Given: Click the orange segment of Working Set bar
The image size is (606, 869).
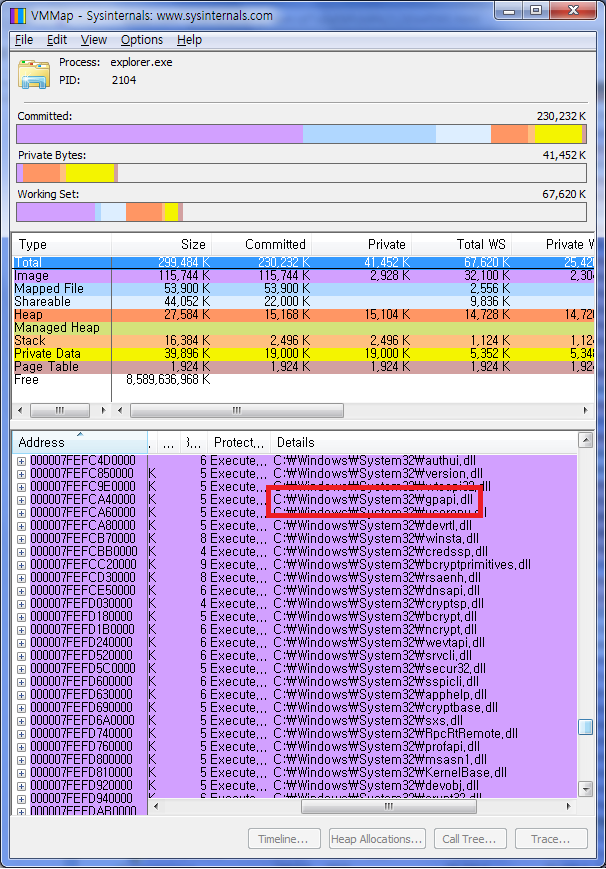Looking at the screenshot, I should pos(144,212).
